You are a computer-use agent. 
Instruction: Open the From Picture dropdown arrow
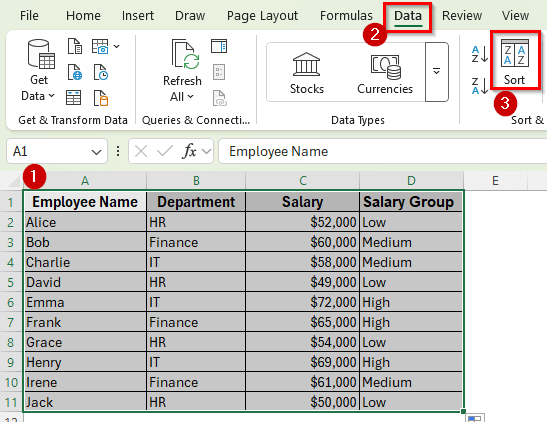click(x=117, y=46)
